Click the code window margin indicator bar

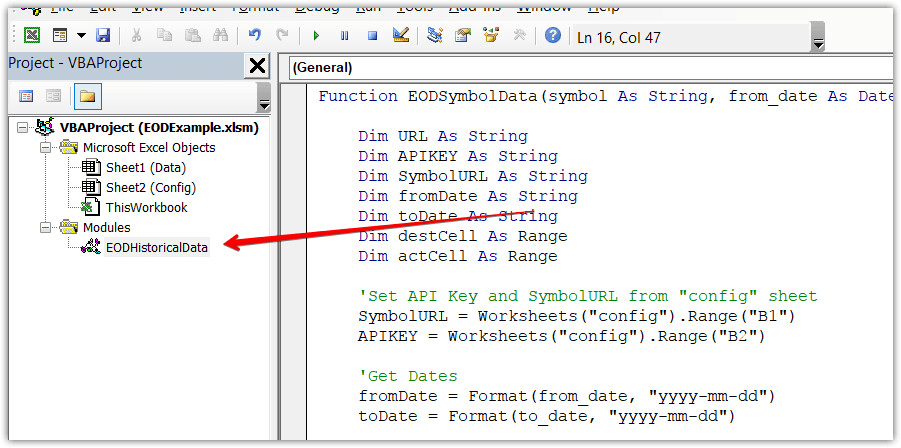294,261
